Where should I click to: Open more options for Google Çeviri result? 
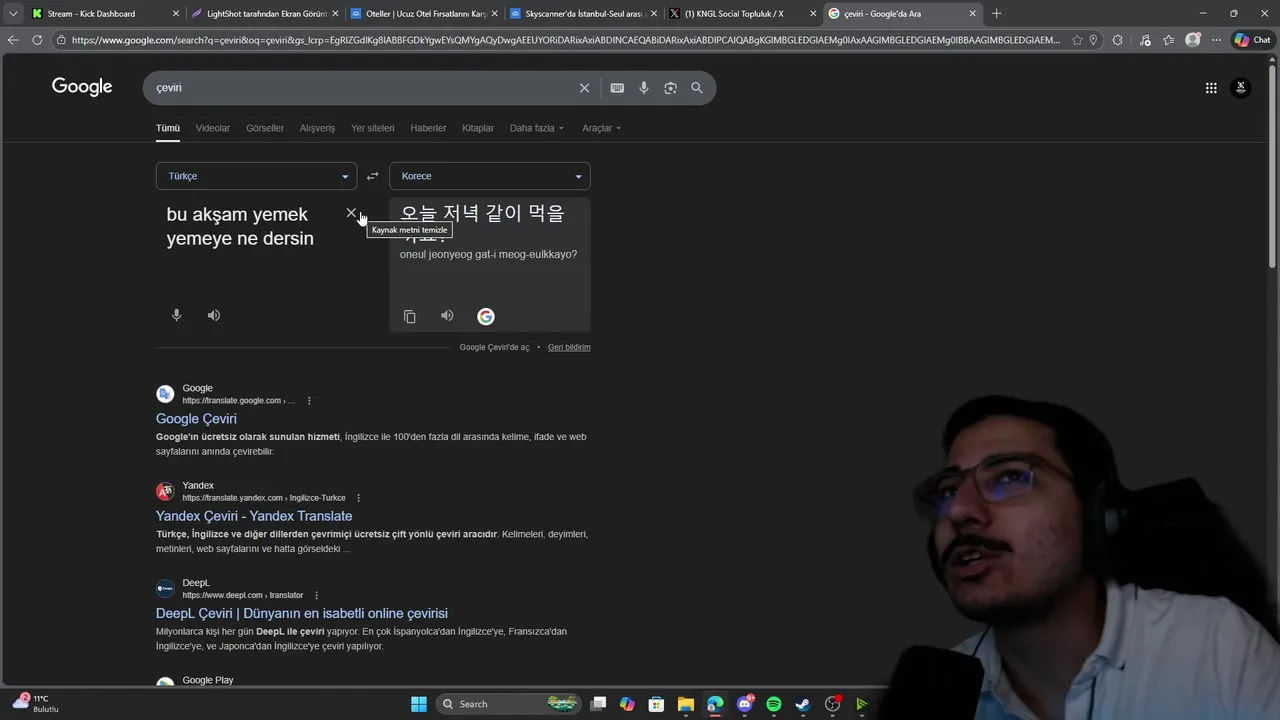click(x=309, y=401)
